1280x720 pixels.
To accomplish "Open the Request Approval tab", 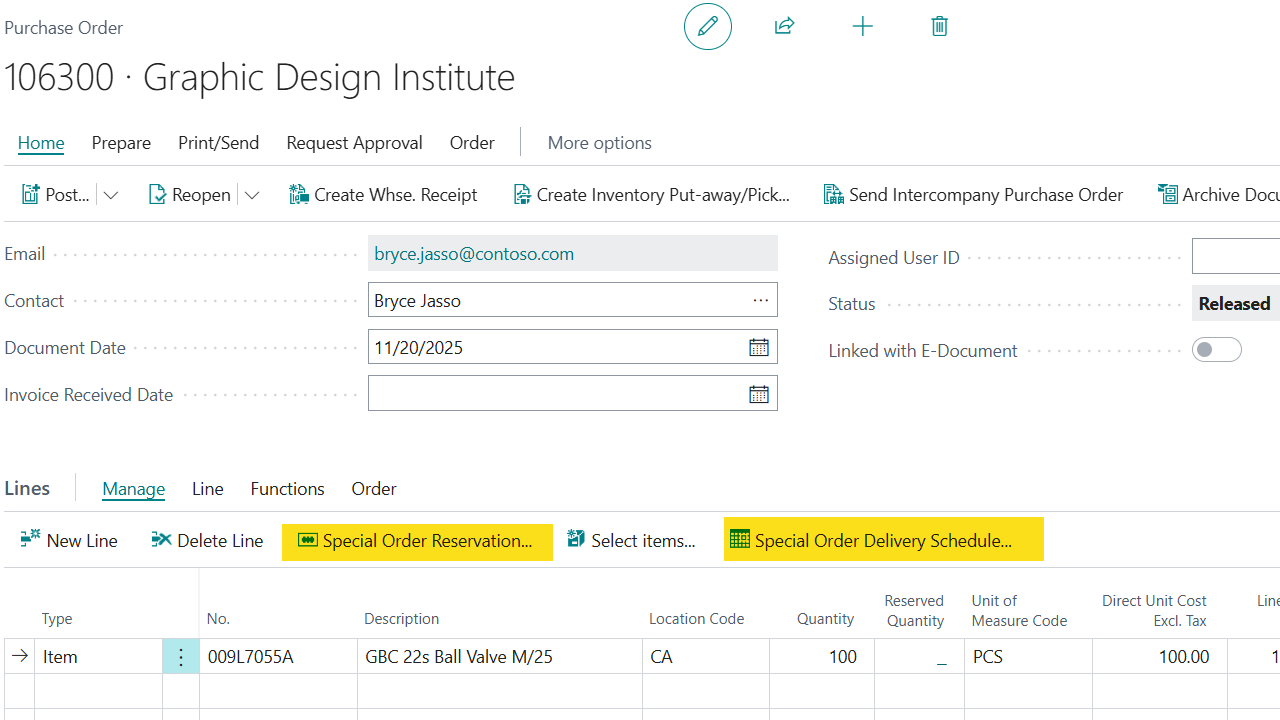I will click(354, 143).
